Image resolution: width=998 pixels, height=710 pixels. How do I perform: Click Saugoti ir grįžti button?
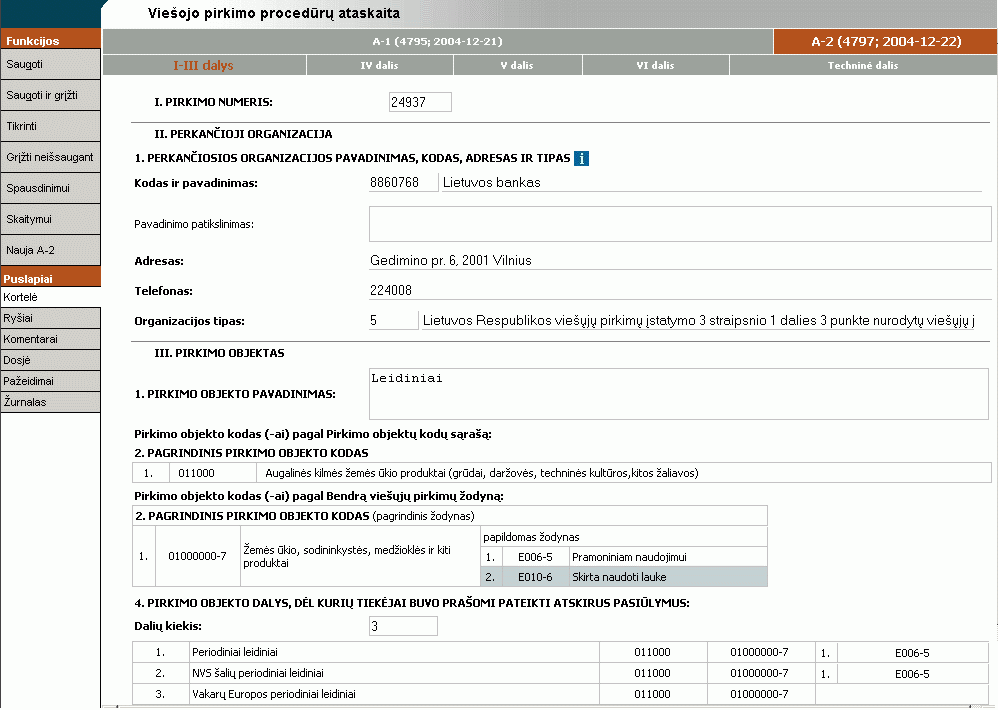coord(50,95)
